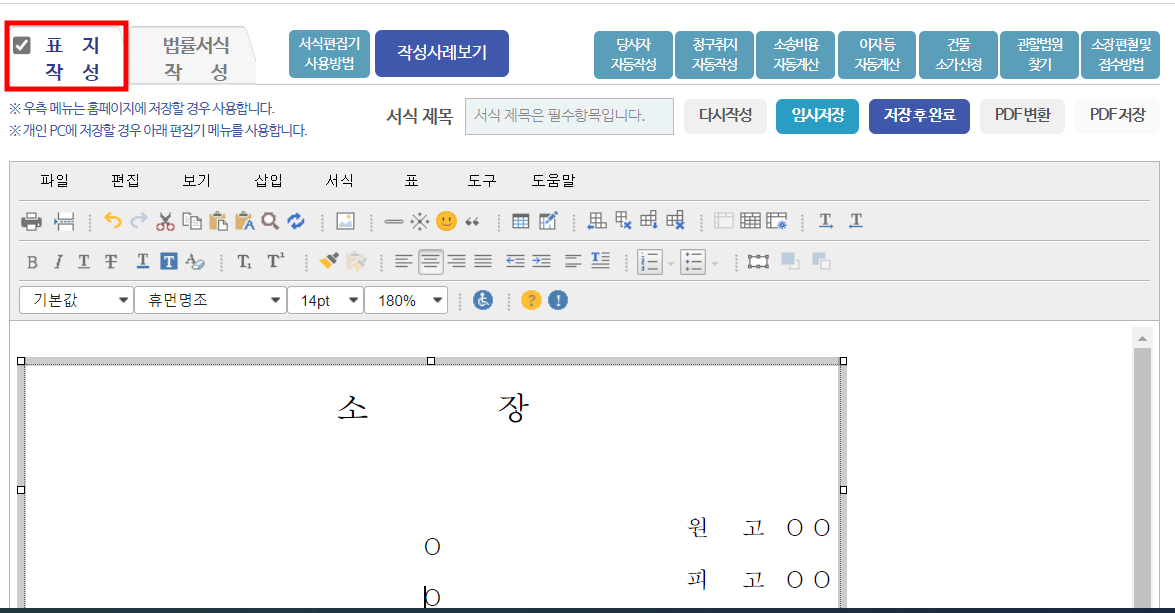Viewport: 1175px width, 613px height.
Task: Click the 서식 제목 input field
Action: pyautogui.click(x=568, y=116)
